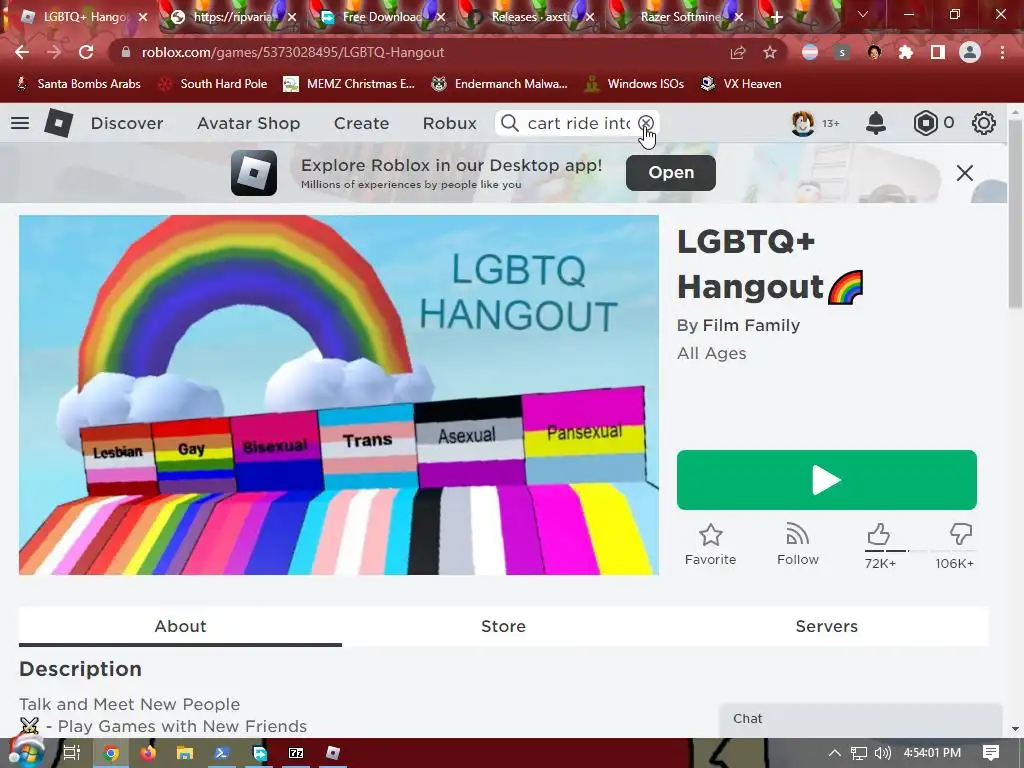The width and height of the screenshot is (1024, 768).
Task: Open the Roblox settings gear
Action: coord(984,123)
